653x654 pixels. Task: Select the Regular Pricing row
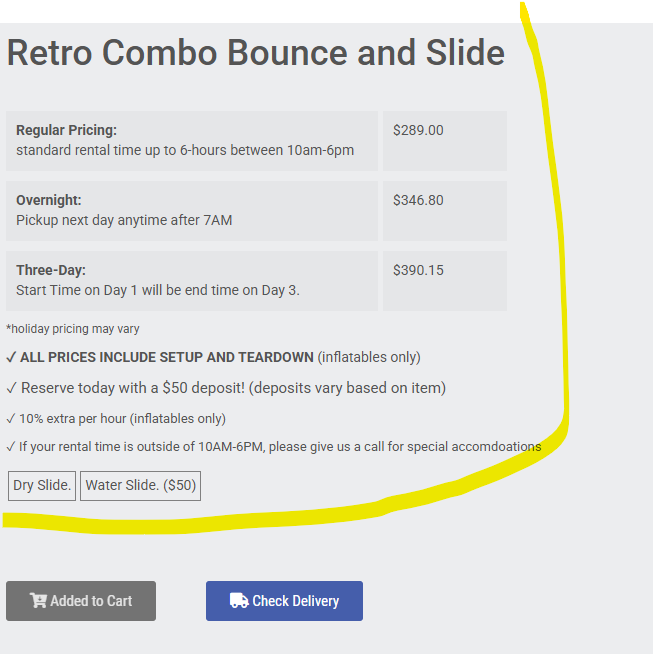[x=191, y=141]
